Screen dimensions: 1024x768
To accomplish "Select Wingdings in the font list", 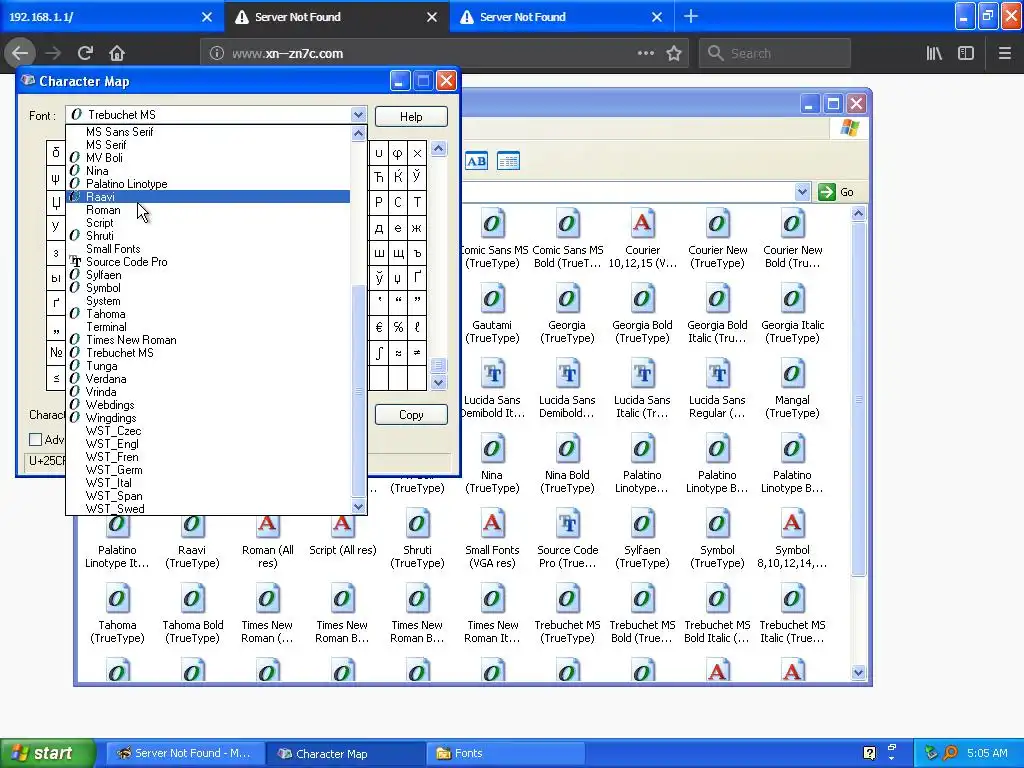I will tap(208, 418).
